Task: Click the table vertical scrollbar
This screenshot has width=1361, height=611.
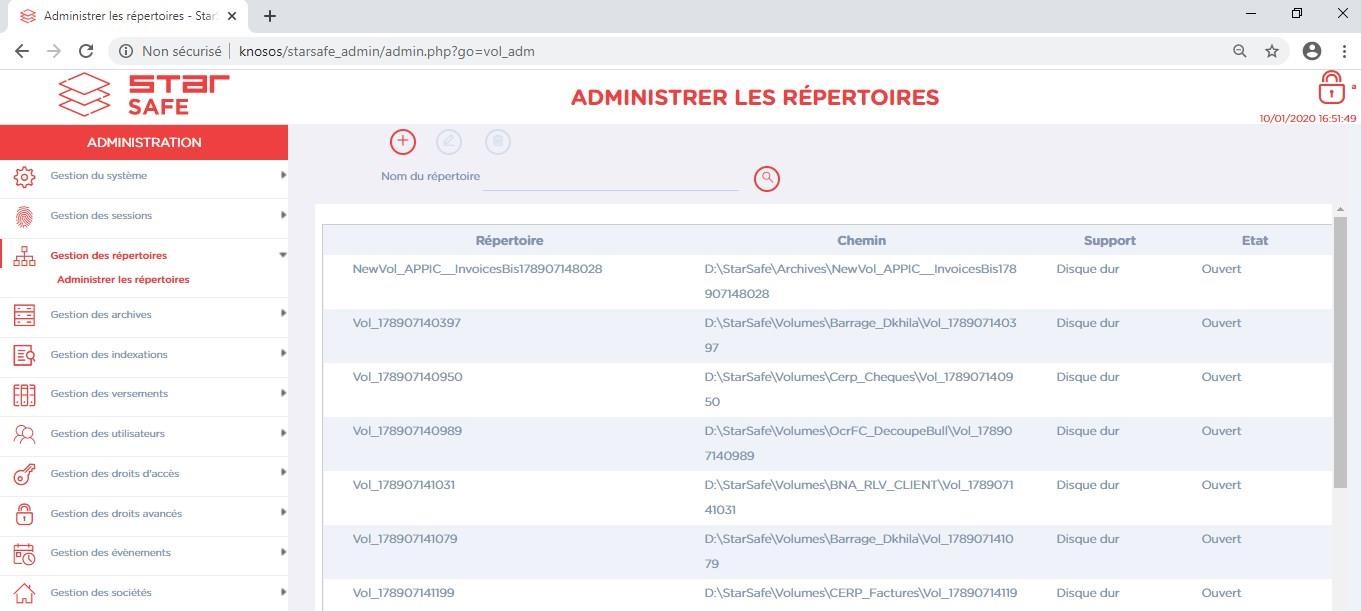Action: click(x=1339, y=350)
